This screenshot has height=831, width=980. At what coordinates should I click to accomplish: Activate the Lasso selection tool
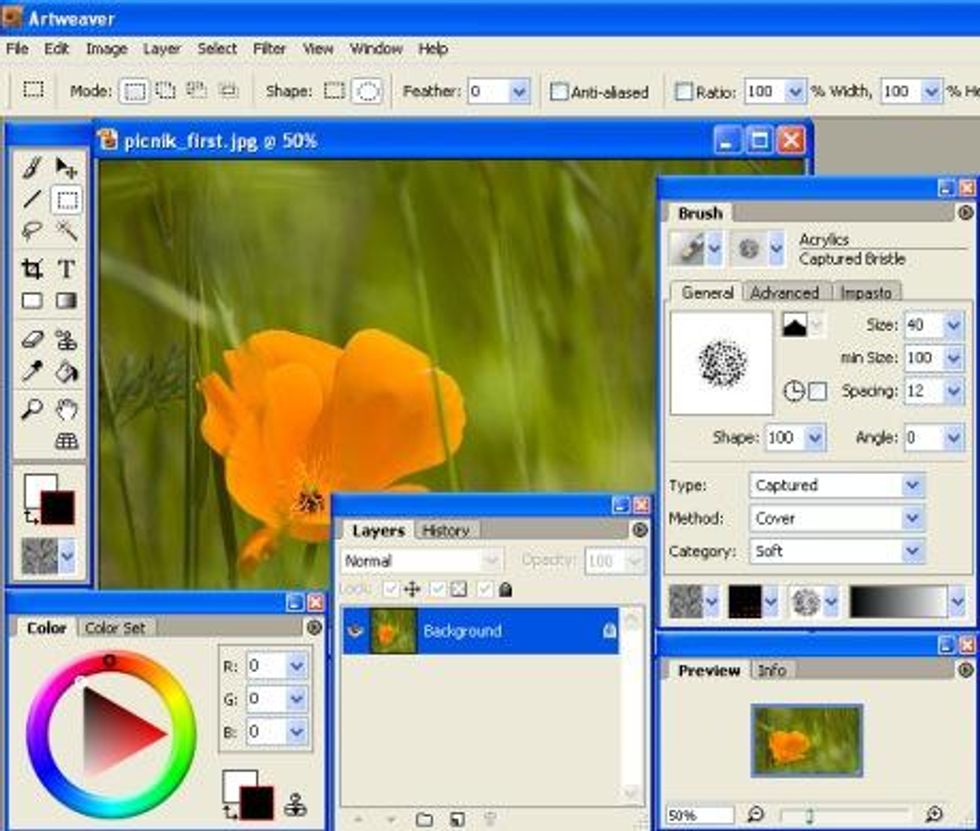click(x=33, y=232)
